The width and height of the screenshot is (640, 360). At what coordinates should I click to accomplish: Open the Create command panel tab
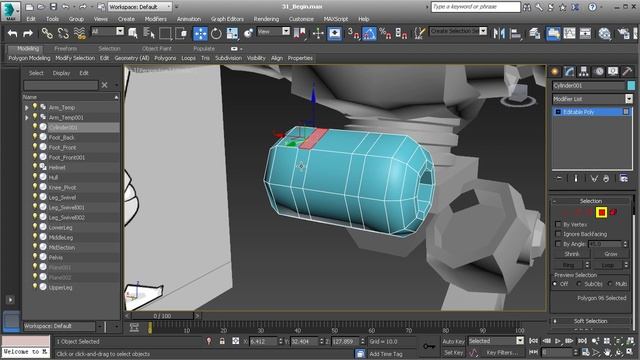click(x=555, y=72)
